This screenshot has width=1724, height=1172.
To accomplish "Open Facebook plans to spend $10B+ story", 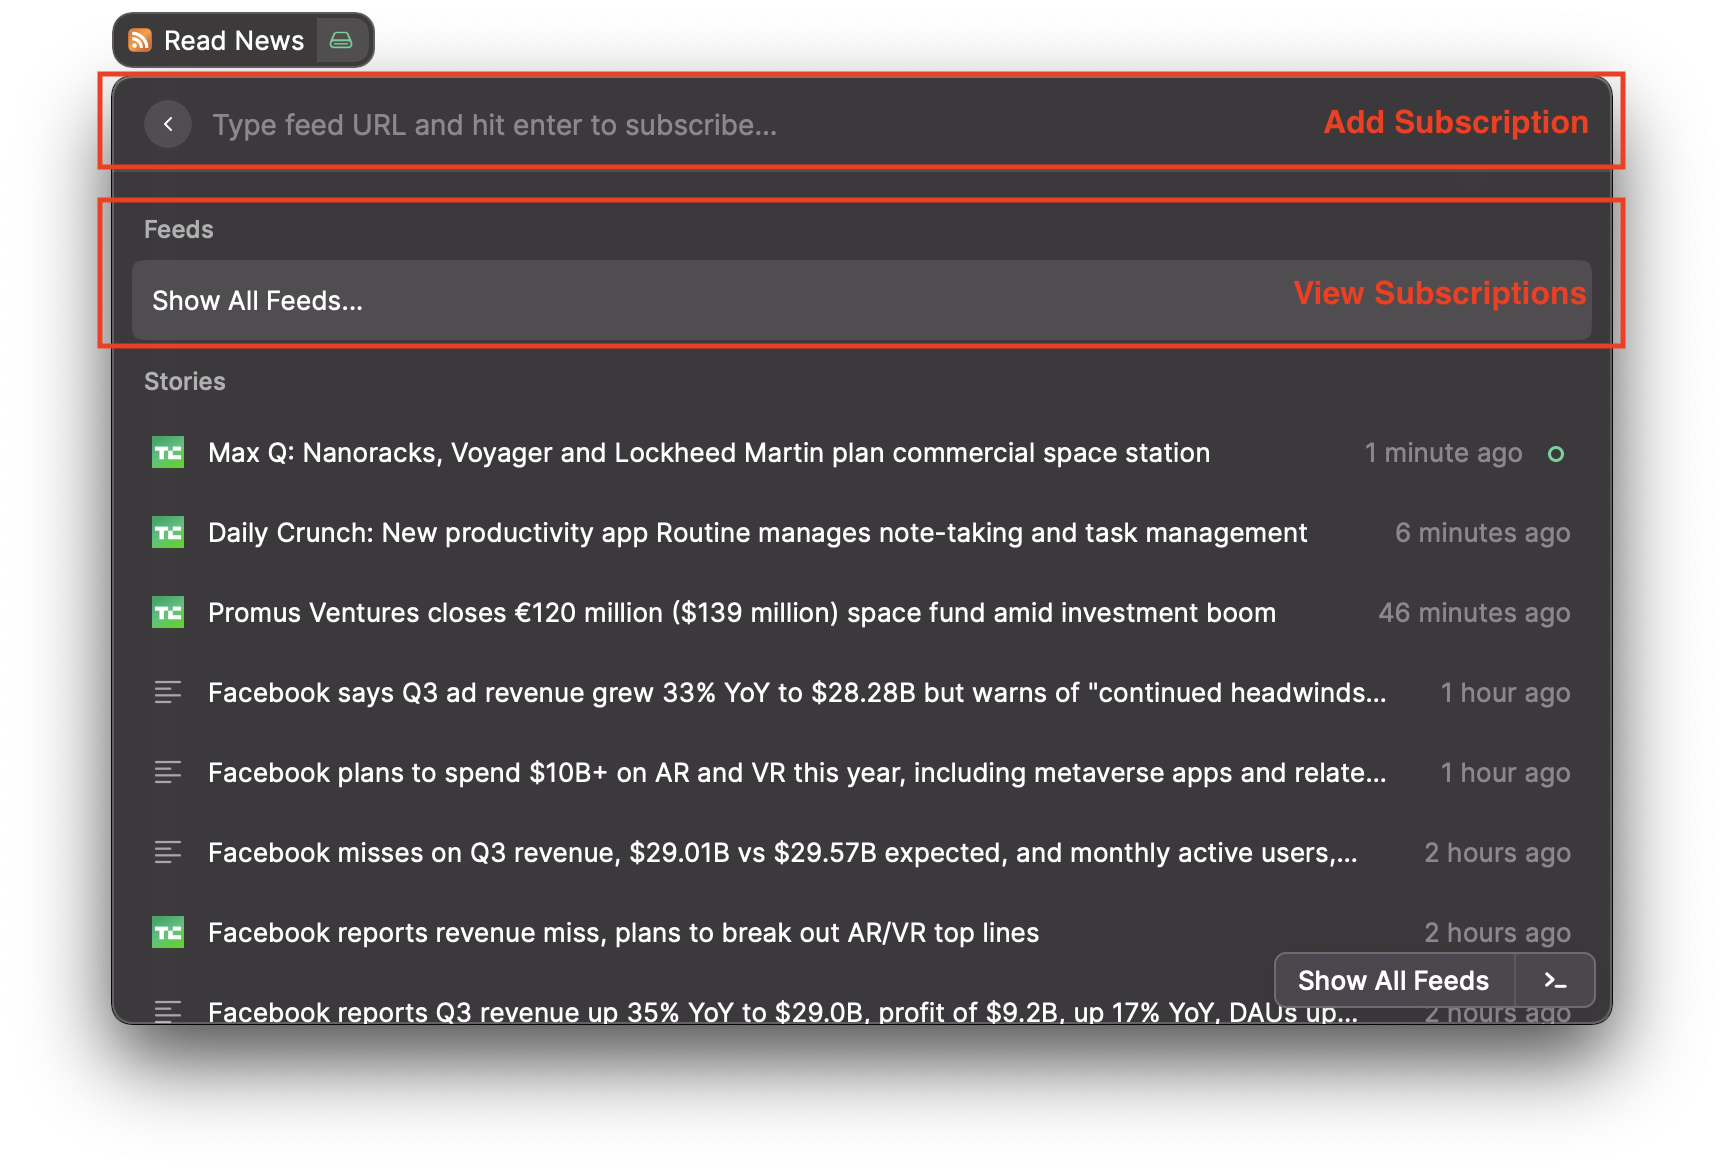I will [x=861, y=773].
